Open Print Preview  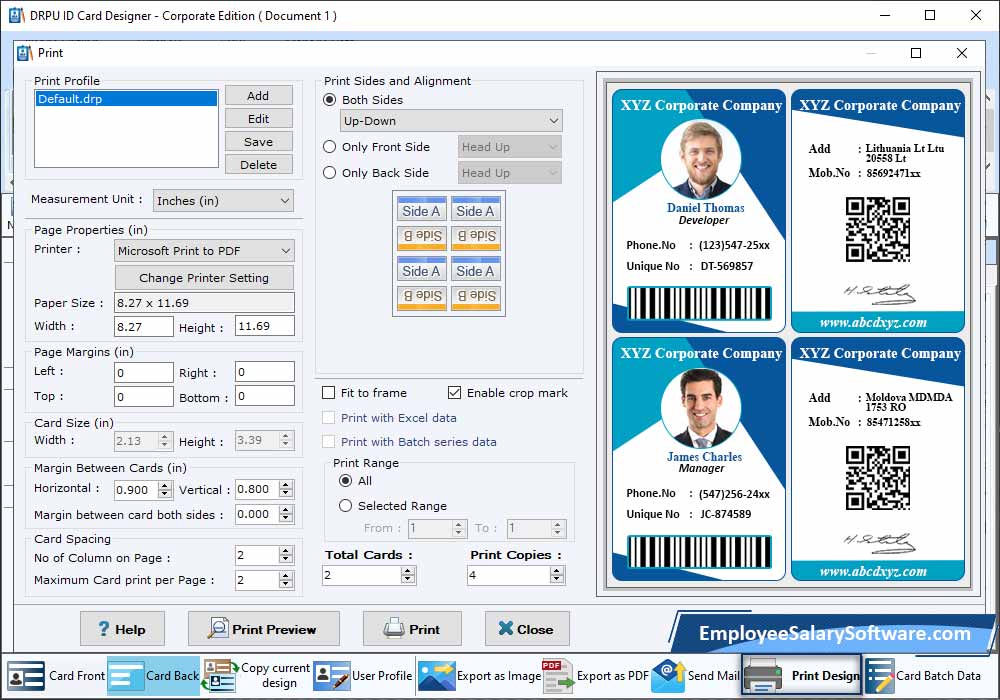coord(263,629)
